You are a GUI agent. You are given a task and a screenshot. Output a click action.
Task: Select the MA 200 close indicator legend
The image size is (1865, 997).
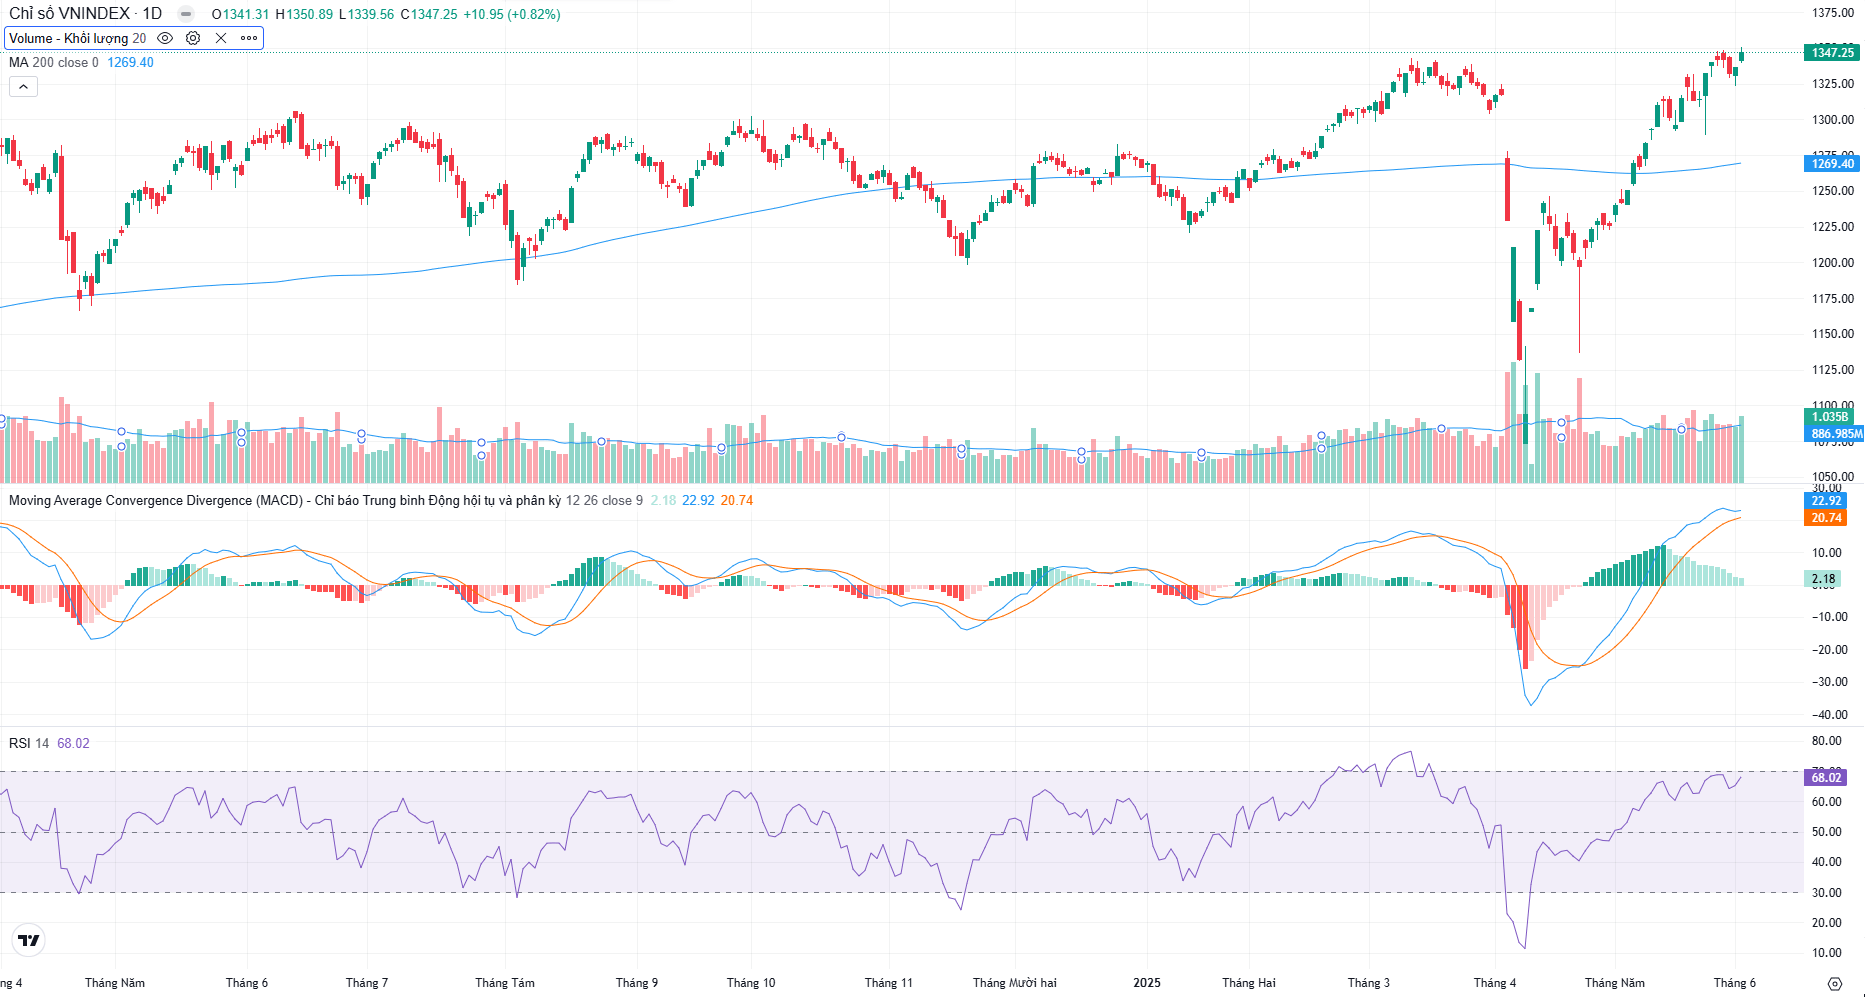coord(54,62)
